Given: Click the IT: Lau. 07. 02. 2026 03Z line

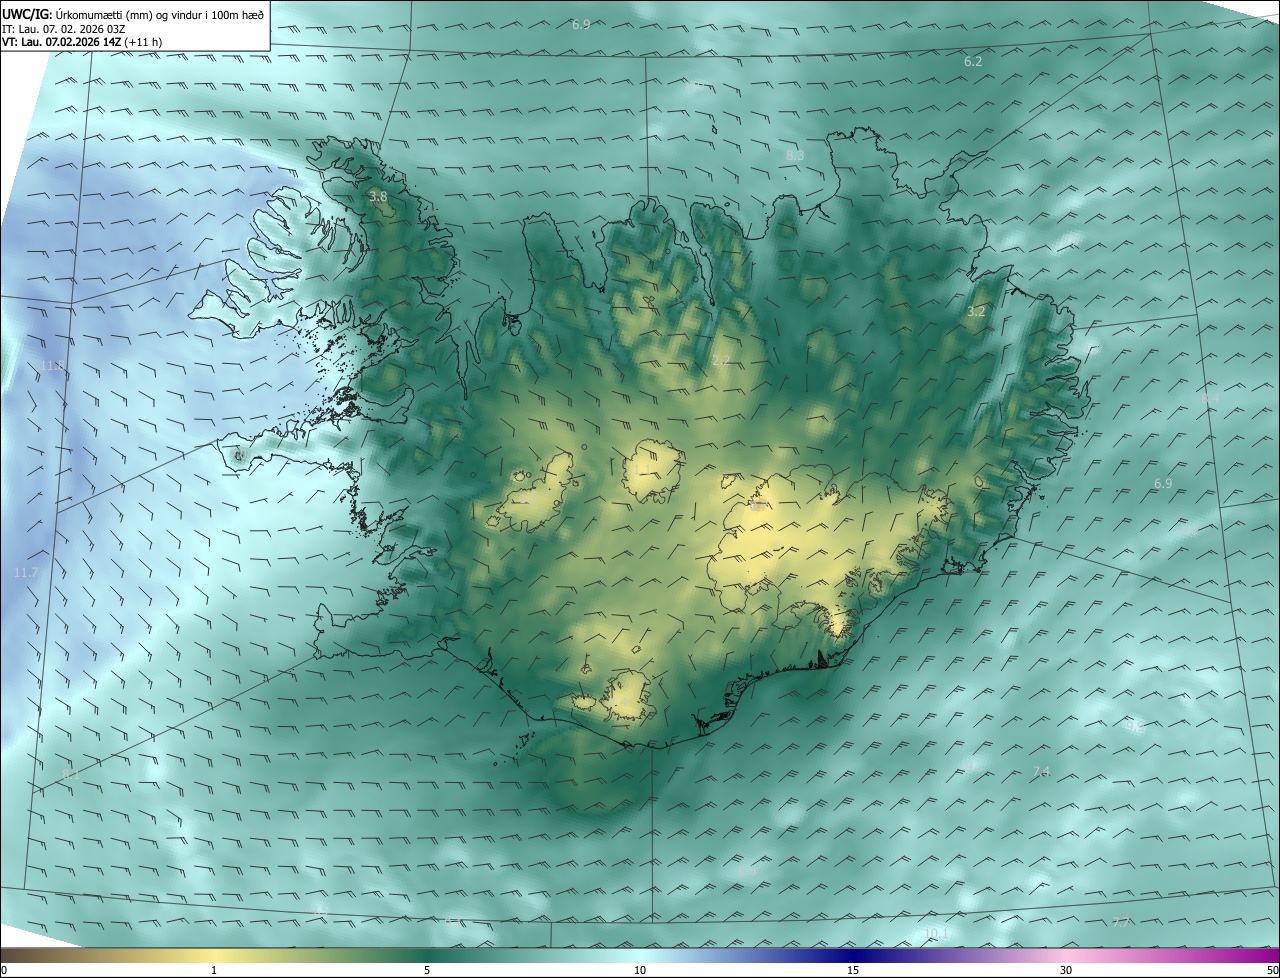Looking at the screenshot, I should coord(64,28).
